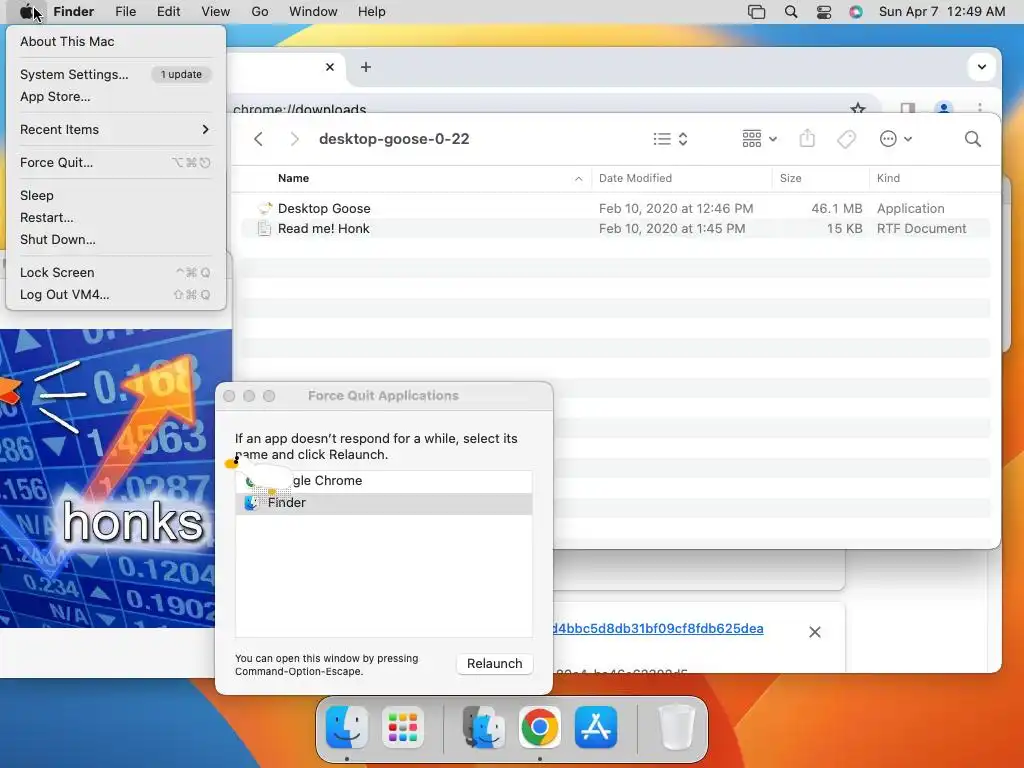Viewport: 1024px width, 768px height.
Task: Open the Finder group-by dropdown
Action: 759,138
